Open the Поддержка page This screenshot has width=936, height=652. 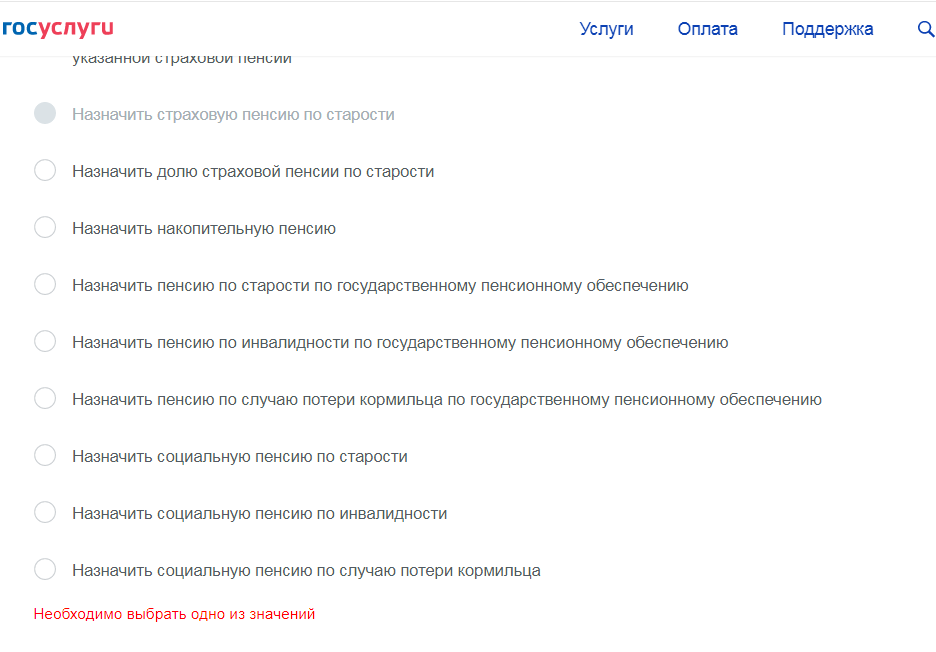pyautogui.click(x=827, y=29)
